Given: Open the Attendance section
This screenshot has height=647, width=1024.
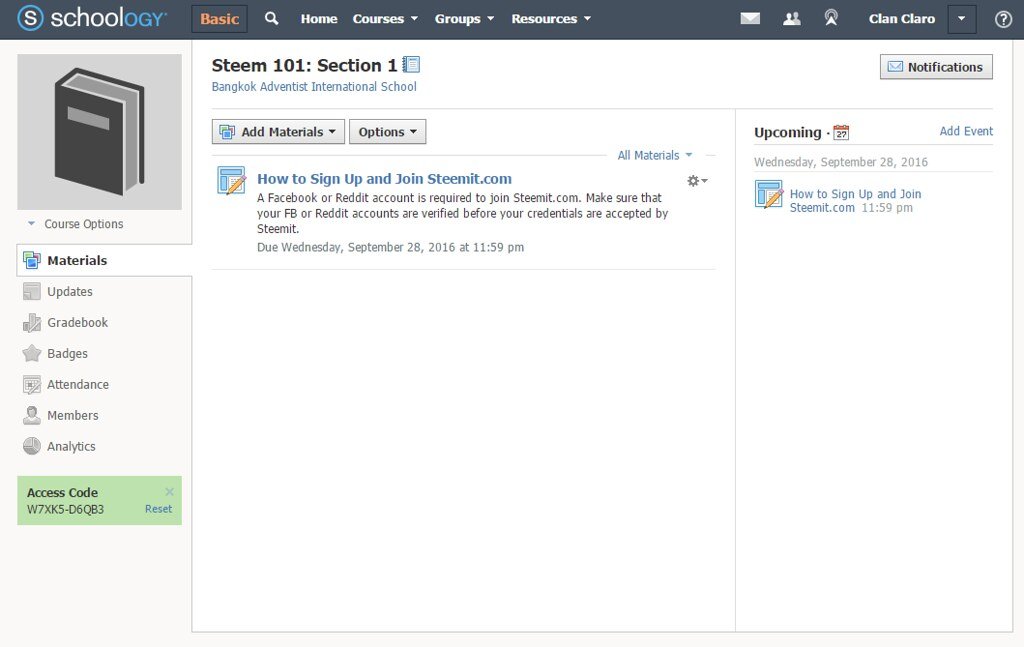Looking at the screenshot, I should (78, 385).
